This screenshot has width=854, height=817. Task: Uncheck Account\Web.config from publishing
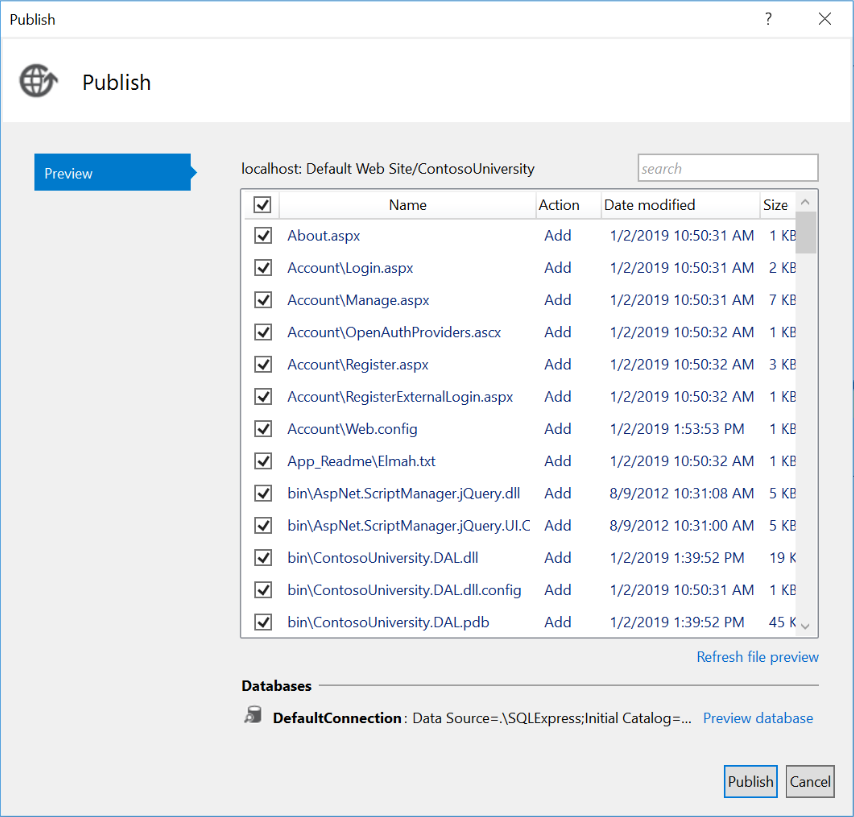point(262,428)
